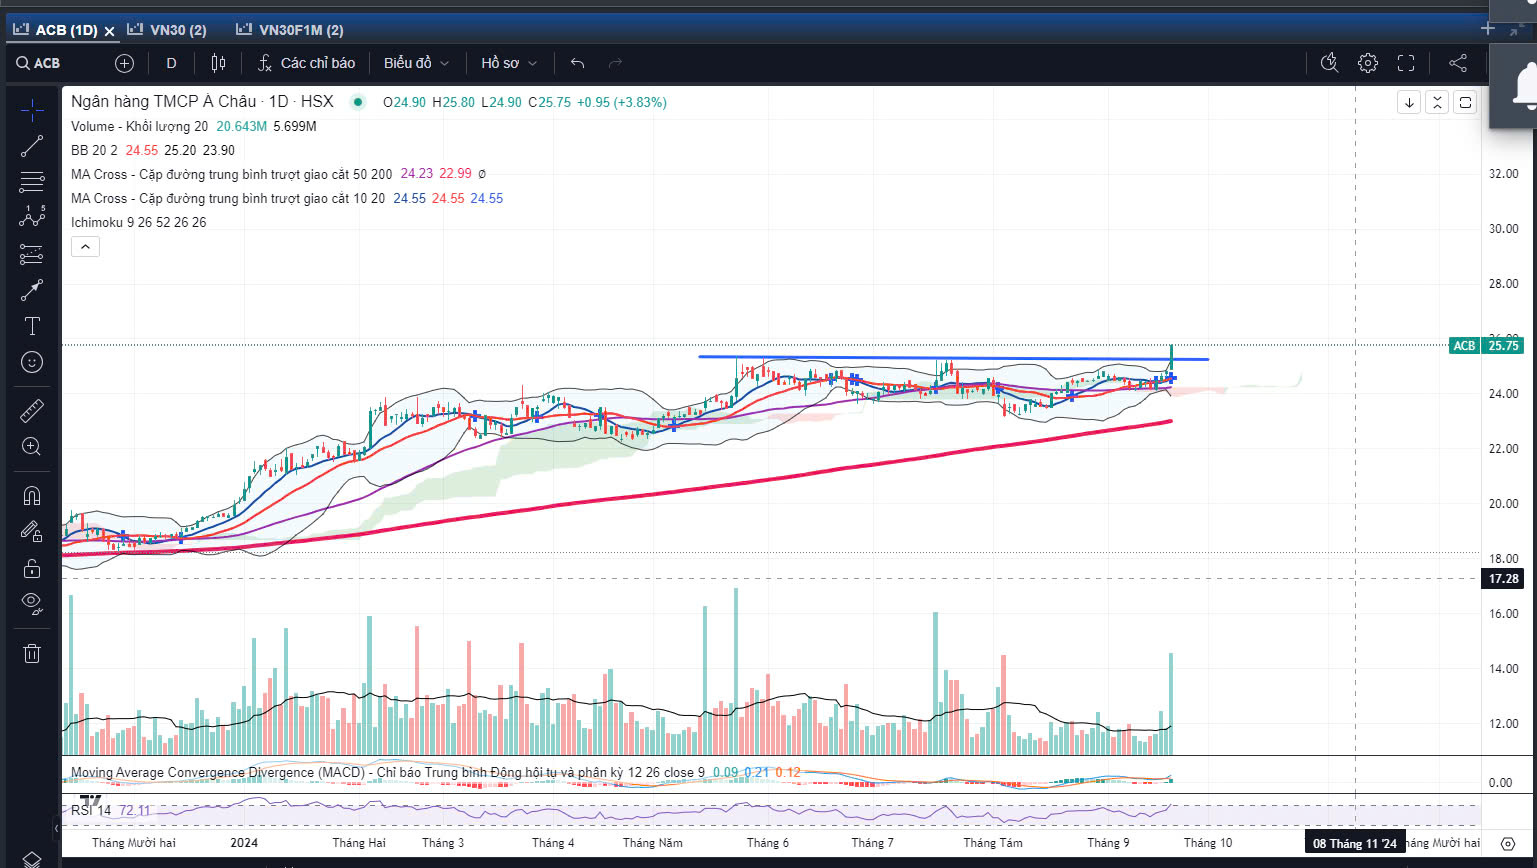Open the D time interval selector
Viewport: 1537px width, 868px height.
171,63
